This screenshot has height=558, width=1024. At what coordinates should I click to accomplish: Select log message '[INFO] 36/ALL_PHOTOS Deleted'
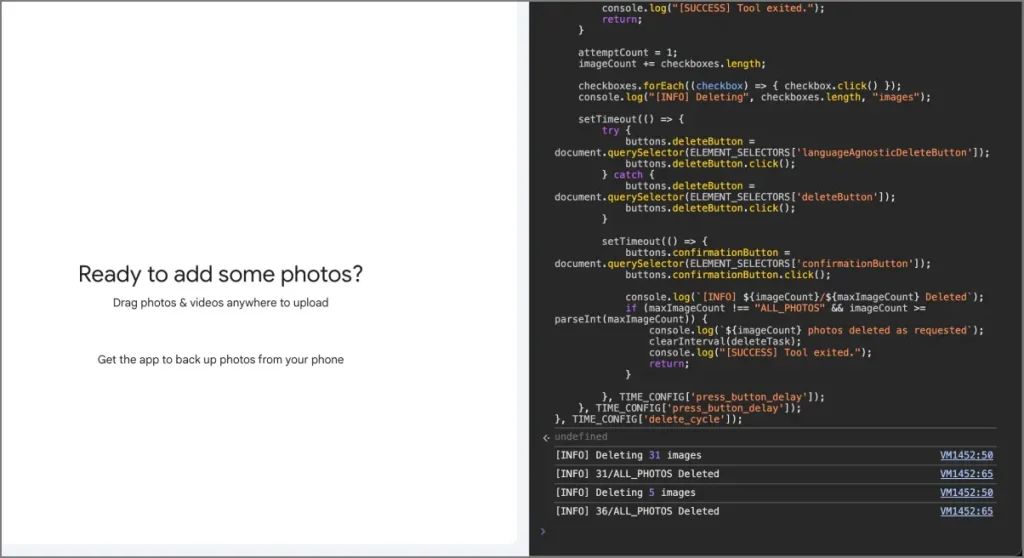click(637, 511)
